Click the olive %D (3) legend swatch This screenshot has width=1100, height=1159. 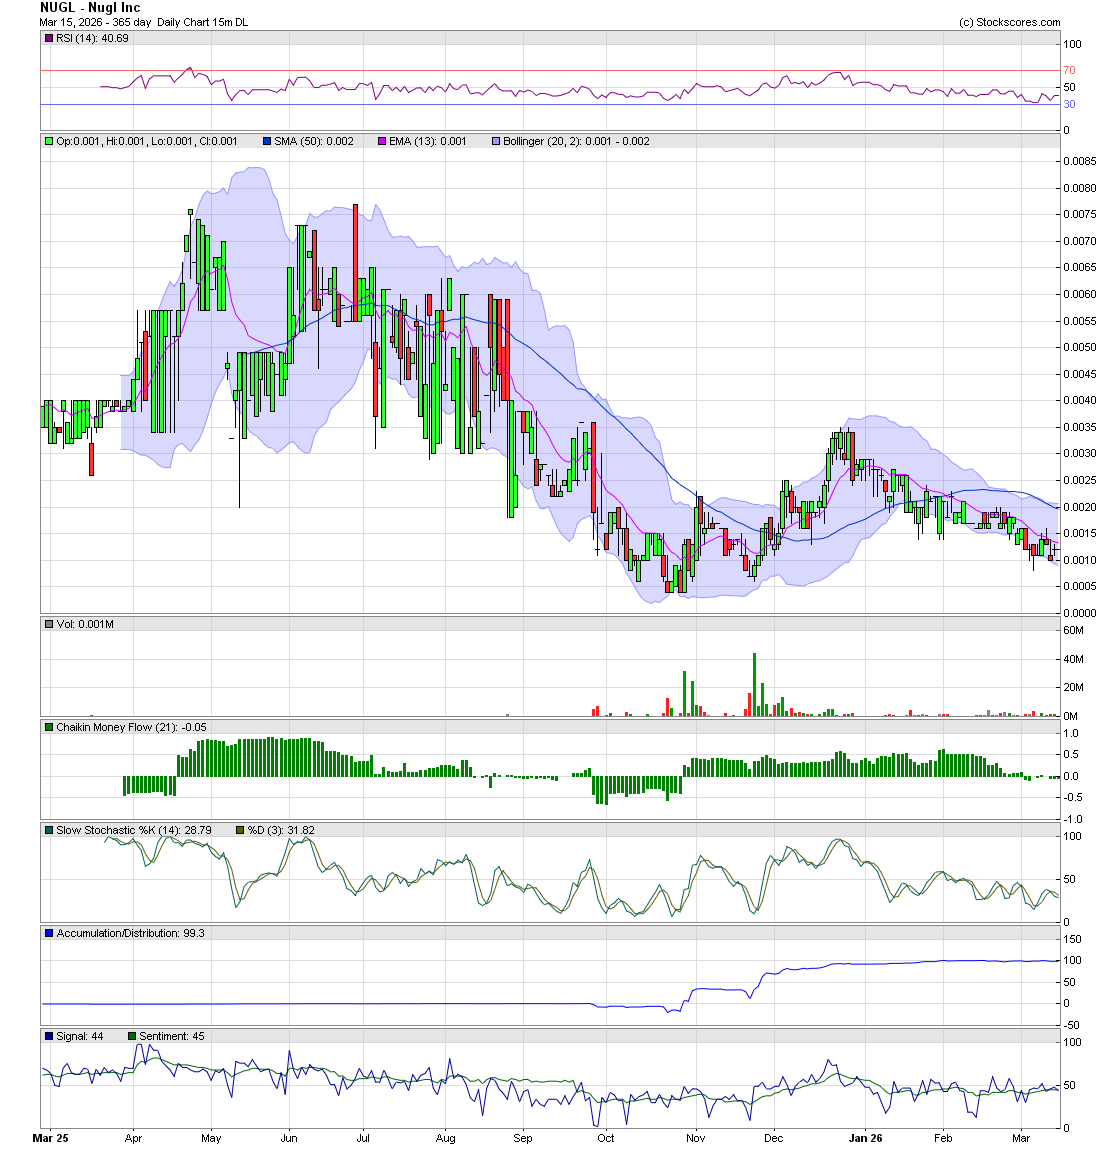240,830
